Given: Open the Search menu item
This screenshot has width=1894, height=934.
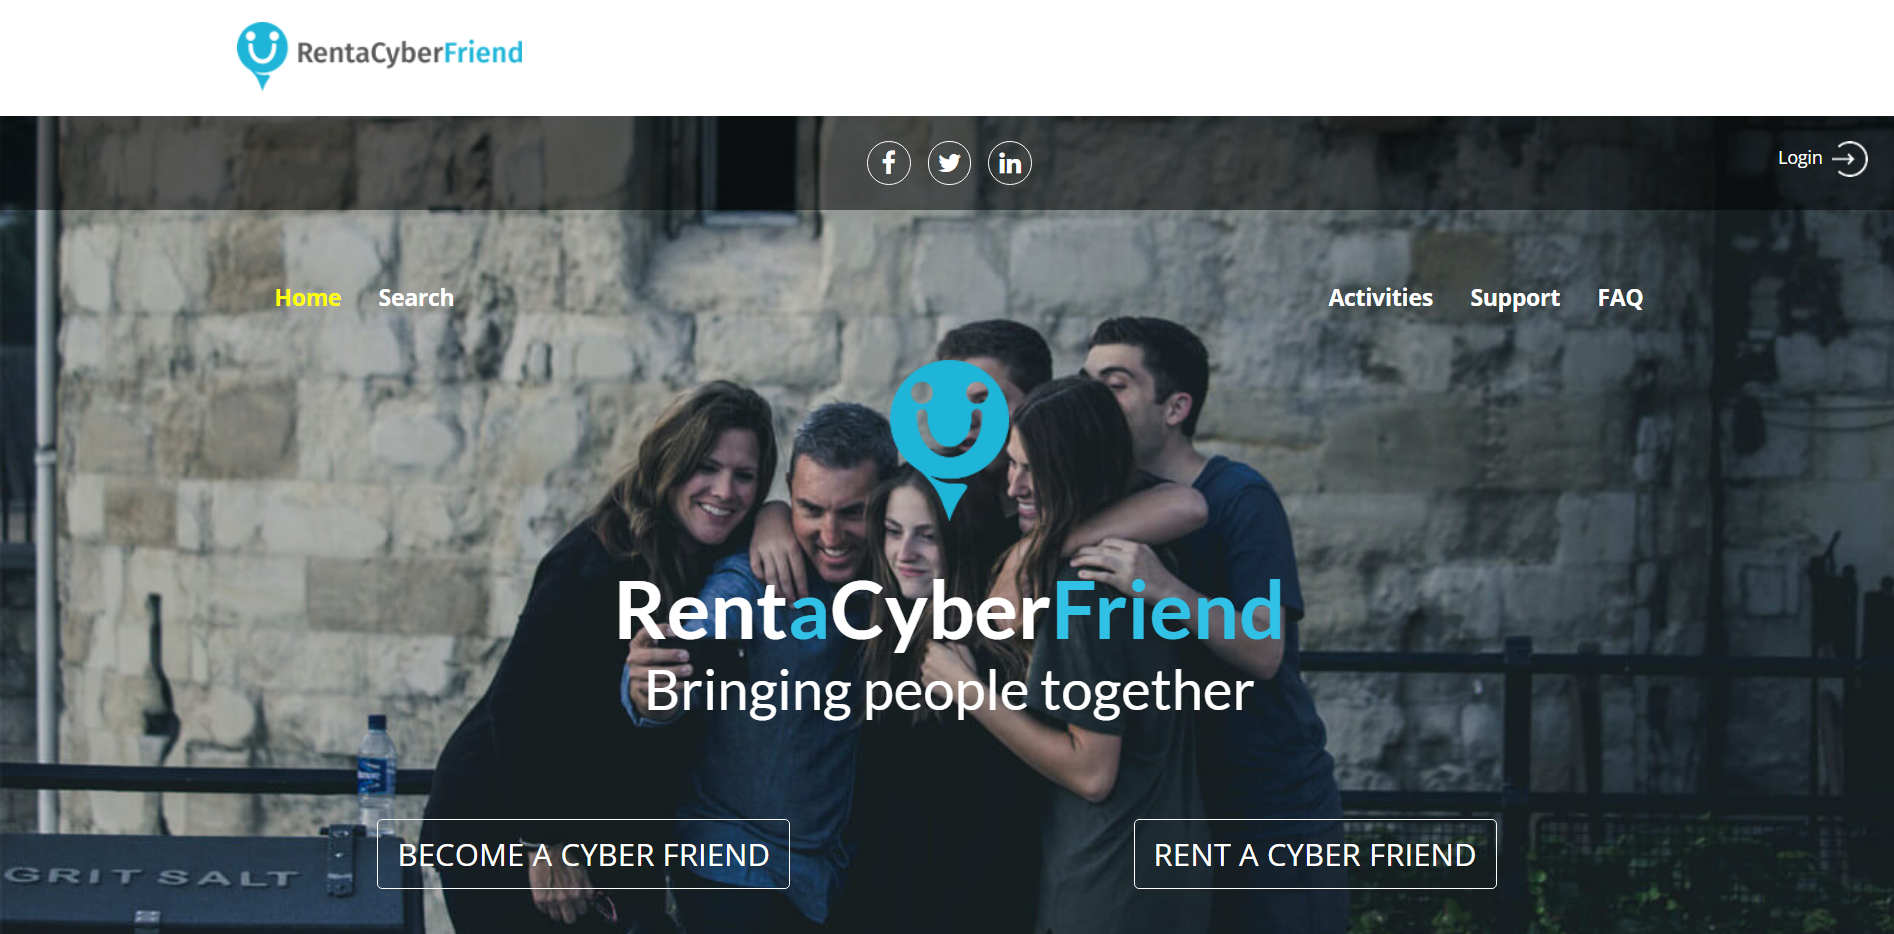Looking at the screenshot, I should tap(416, 298).
